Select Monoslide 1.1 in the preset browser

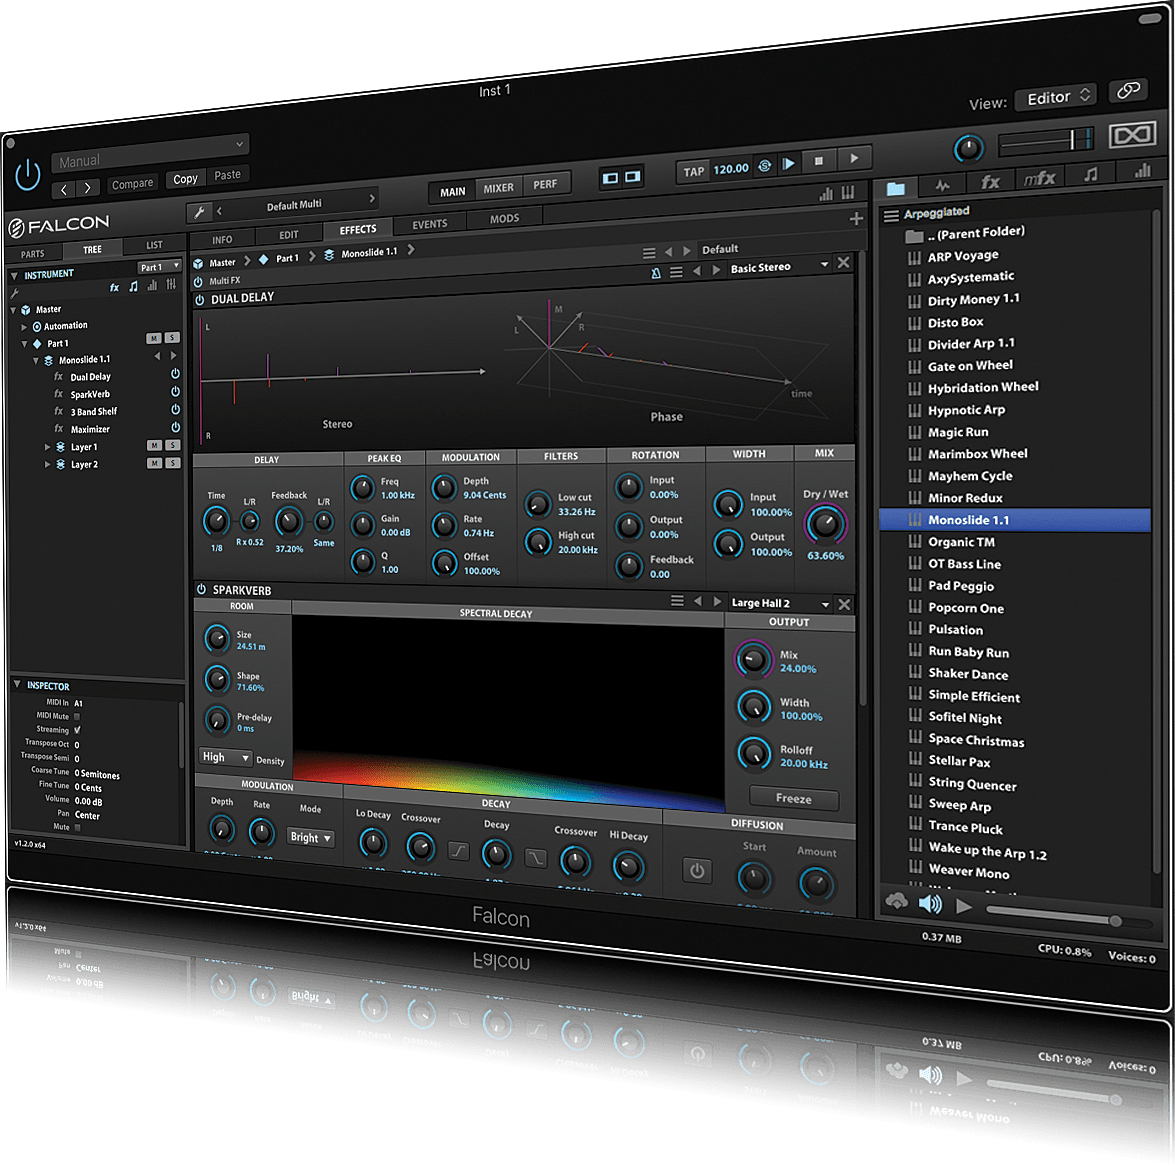click(x=1015, y=520)
